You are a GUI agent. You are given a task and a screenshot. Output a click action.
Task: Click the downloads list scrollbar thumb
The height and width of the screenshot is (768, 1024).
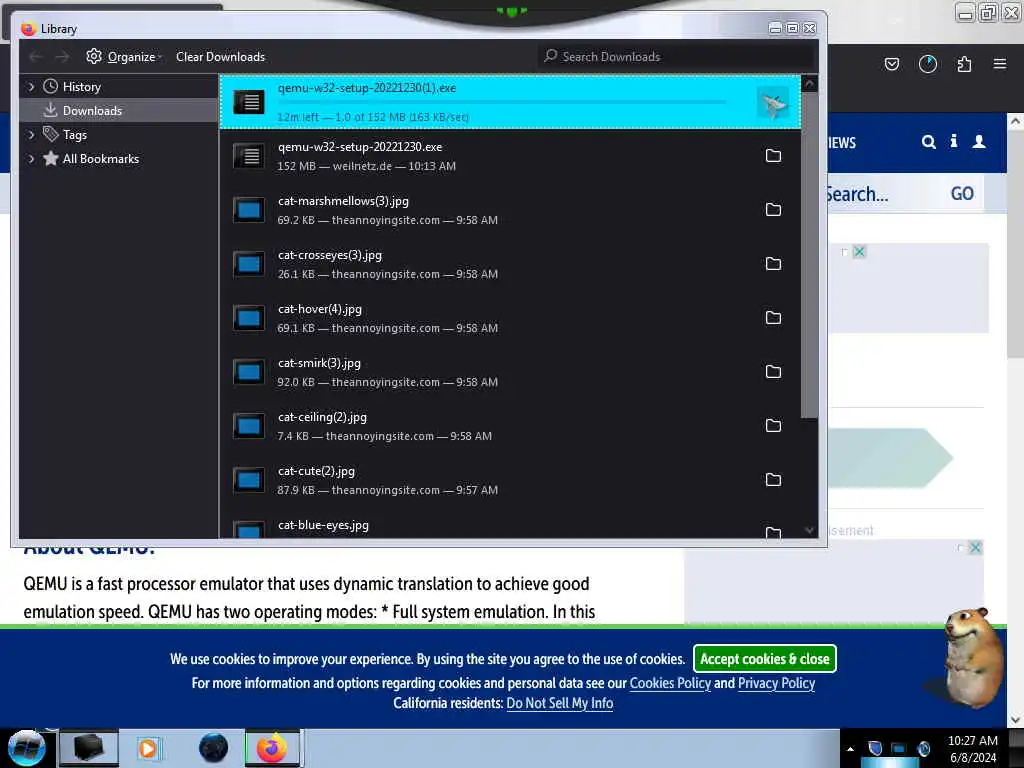pos(809,255)
